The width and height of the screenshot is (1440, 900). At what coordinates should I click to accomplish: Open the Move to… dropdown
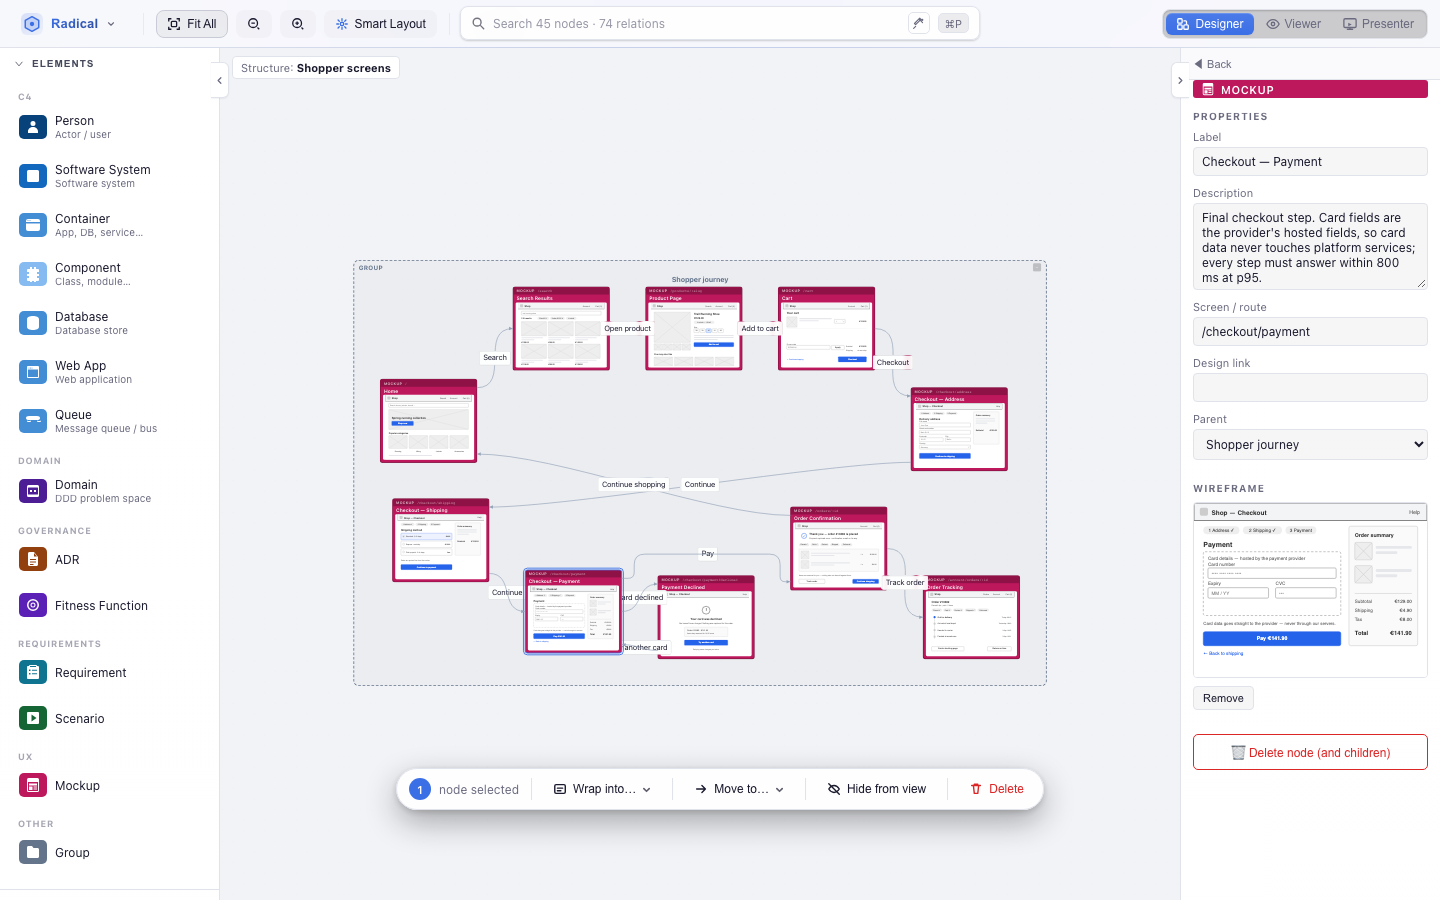[740, 789]
